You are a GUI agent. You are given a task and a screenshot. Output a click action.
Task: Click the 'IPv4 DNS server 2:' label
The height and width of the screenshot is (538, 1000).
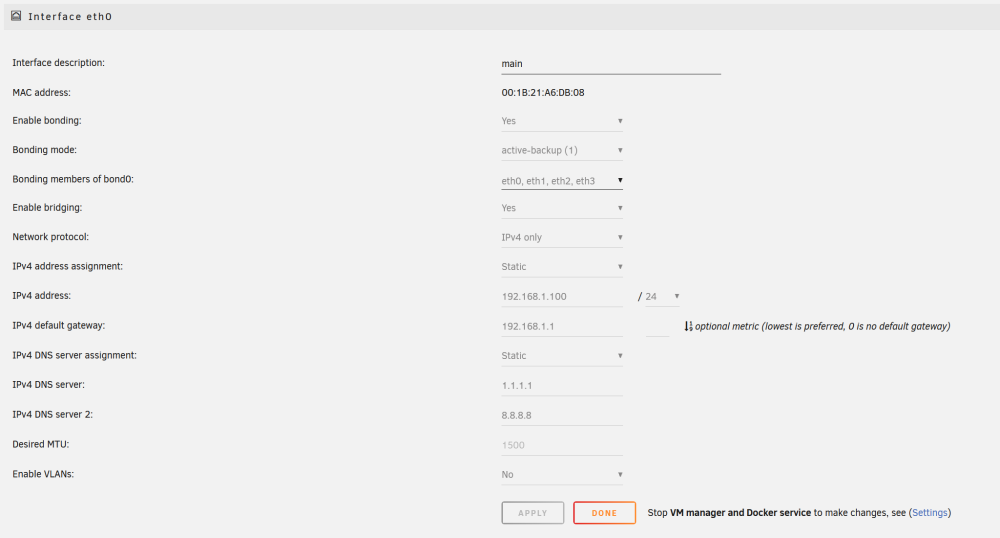pos(52,414)
